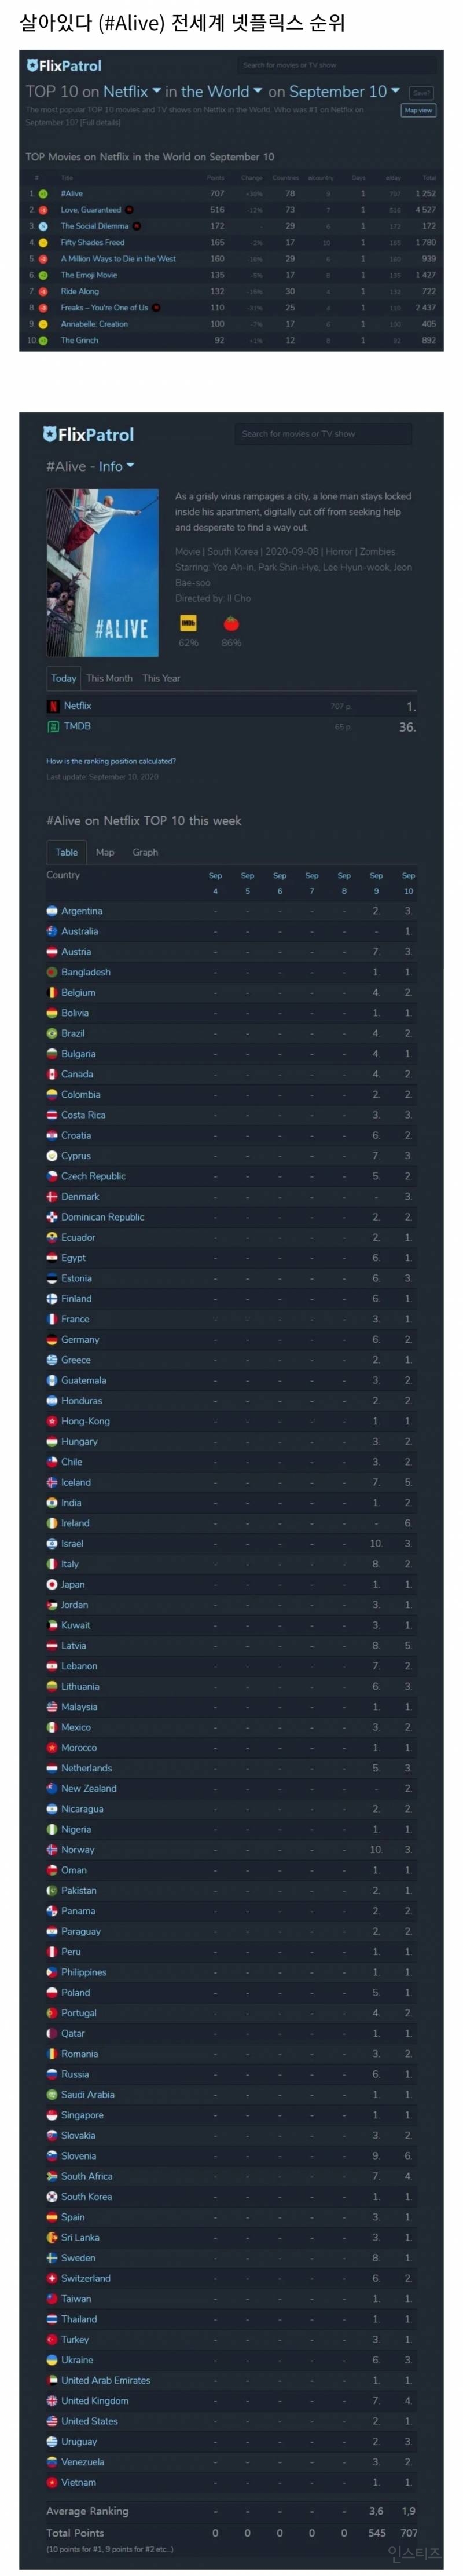
Task: Expand the 'in the World' region dropdown
Action: click(x=213, y=92)
